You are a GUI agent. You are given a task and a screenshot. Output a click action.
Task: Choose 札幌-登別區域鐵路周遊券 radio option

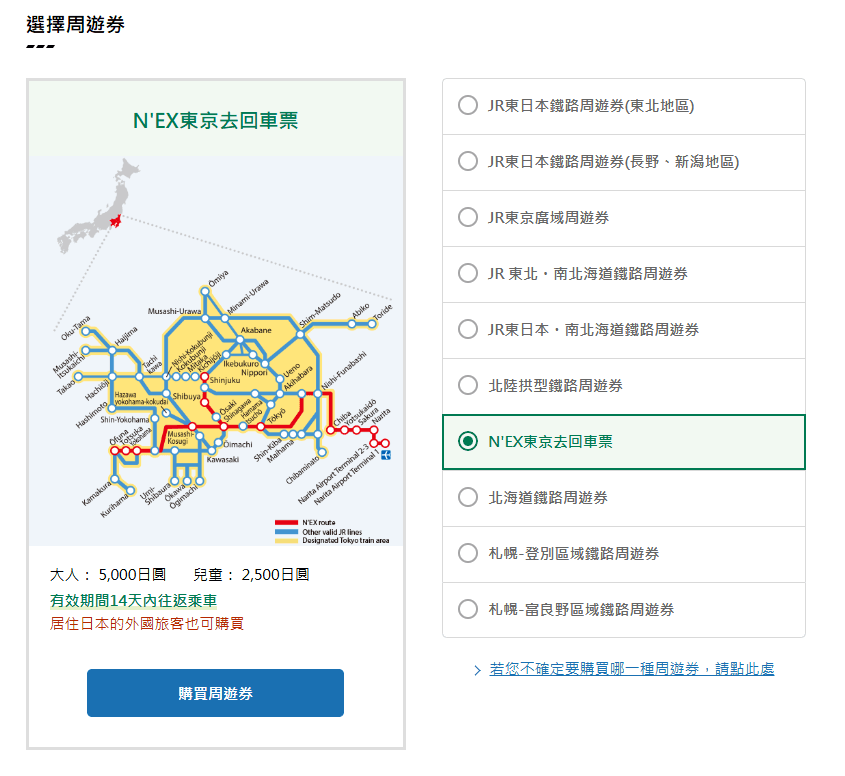coord(467,554)
